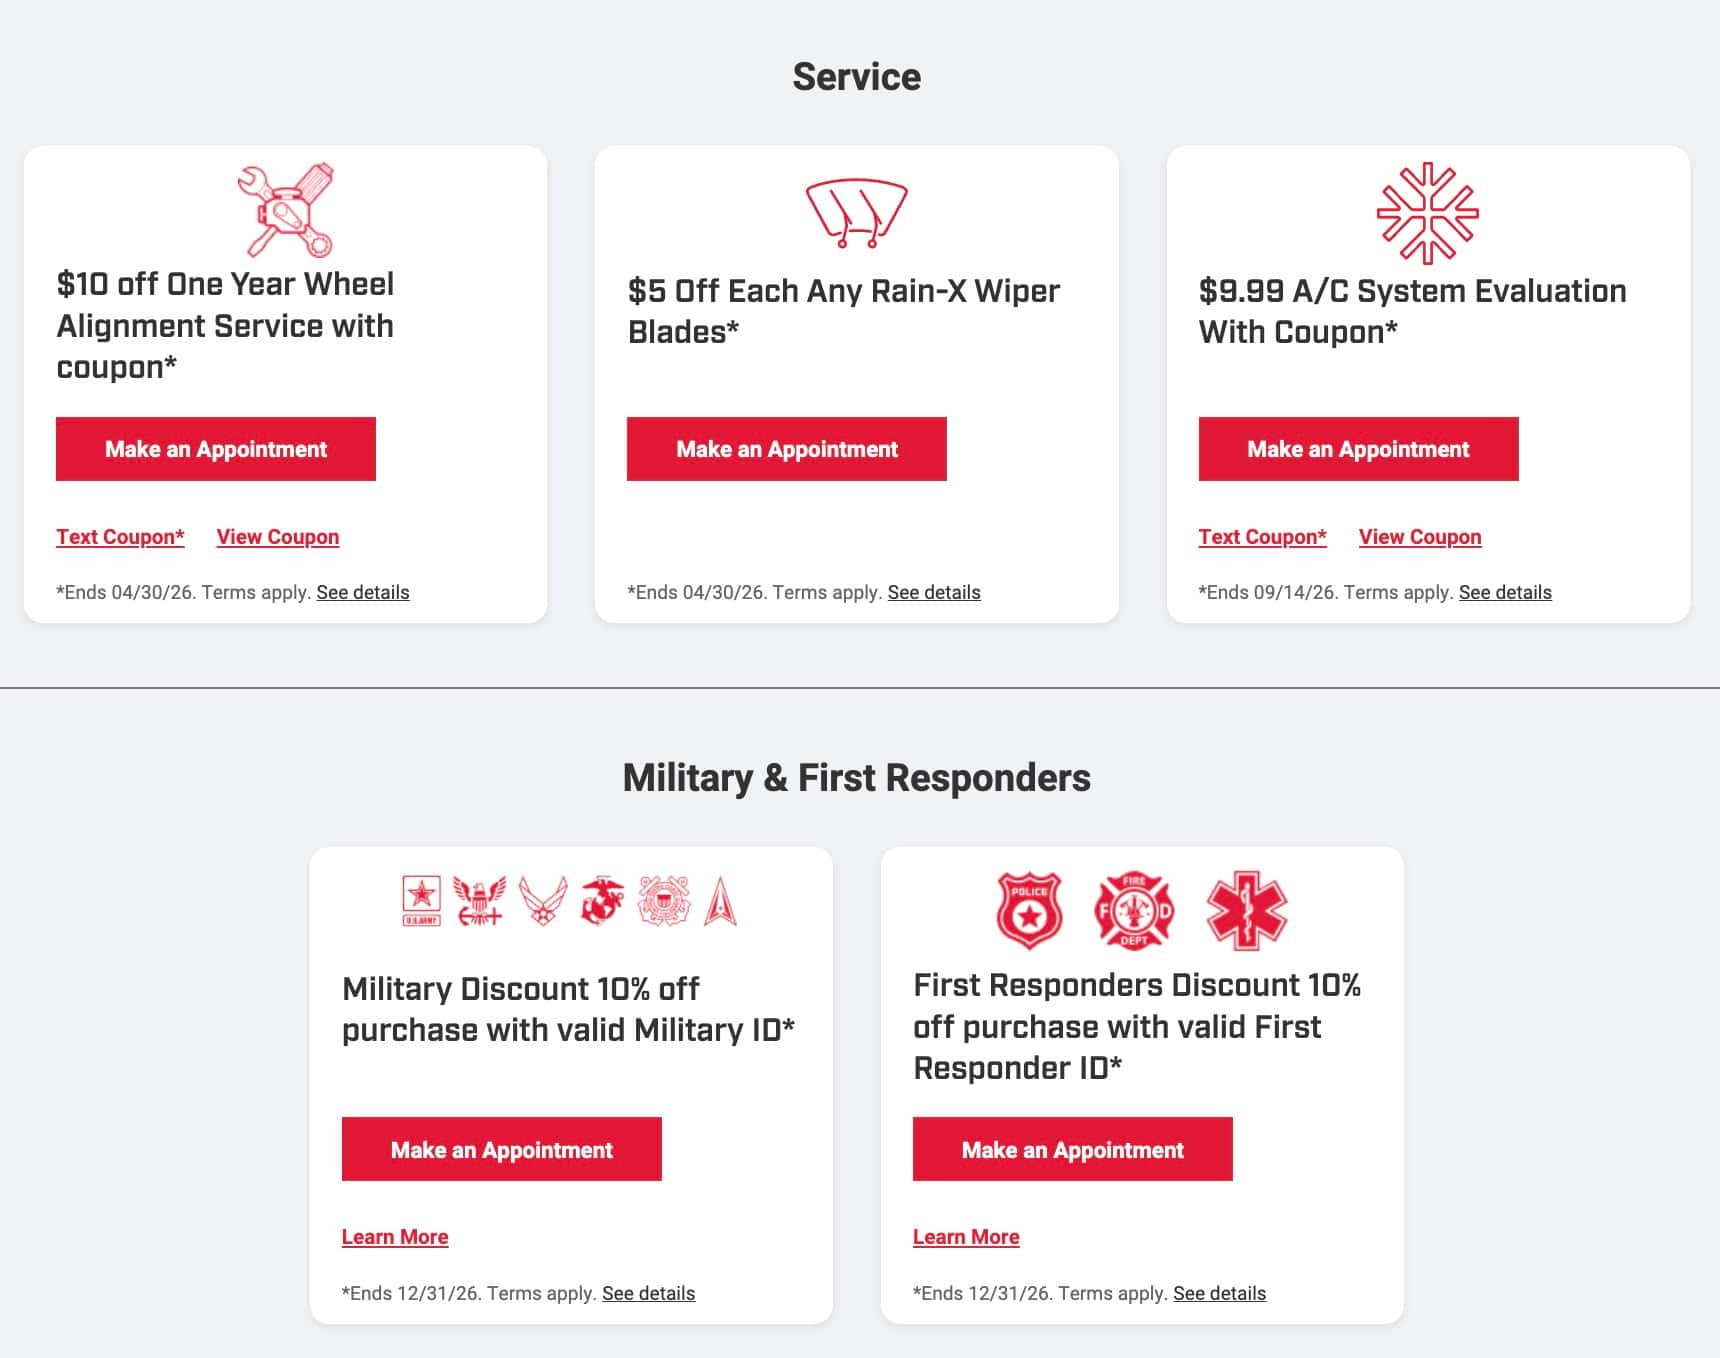See details for Military Discount terms
The image size is (1720, 1358).
[x=648, y=1293]
